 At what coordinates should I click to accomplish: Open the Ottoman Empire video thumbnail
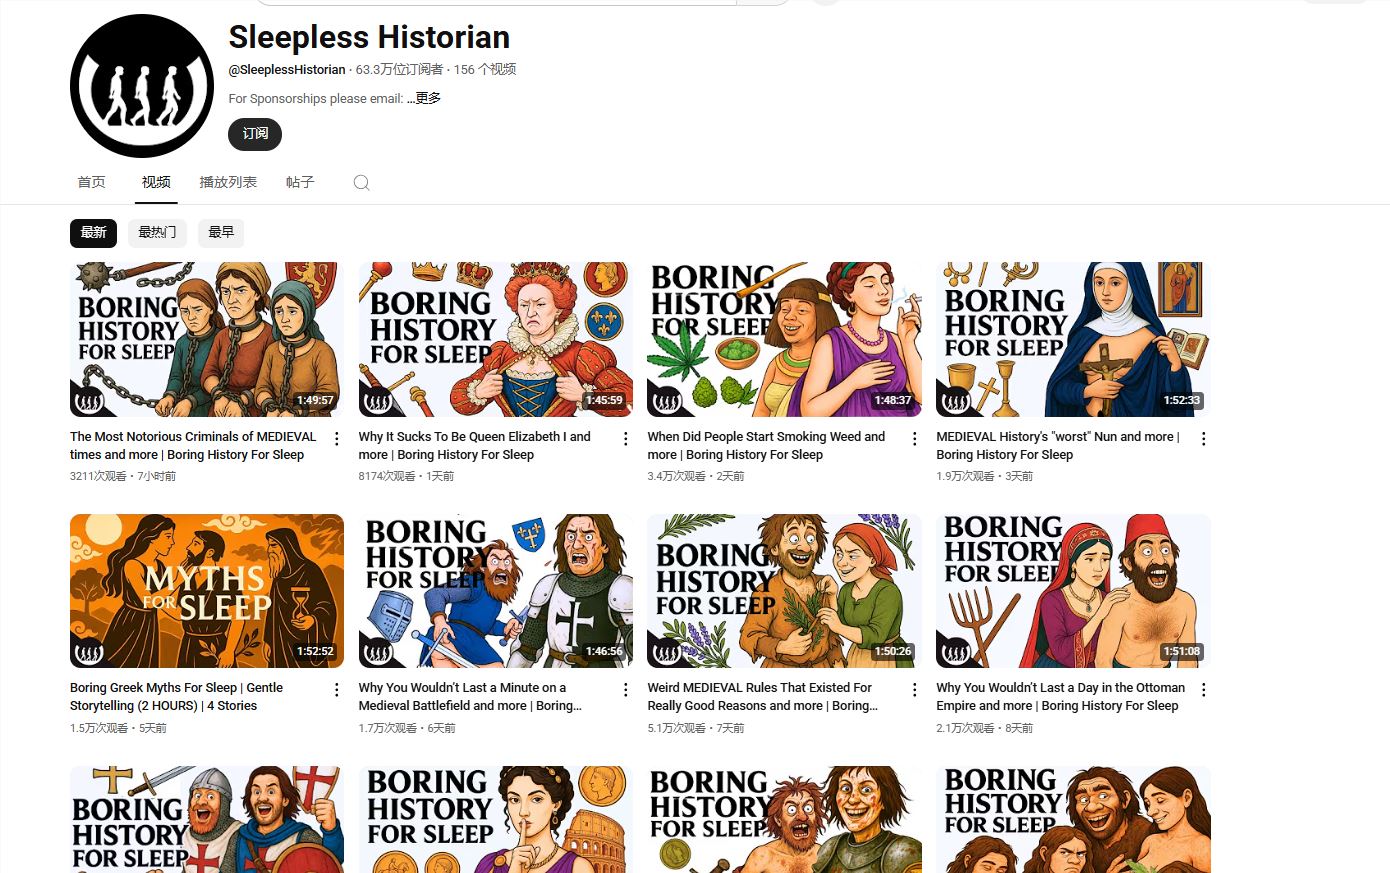[x=1073, y=590]
